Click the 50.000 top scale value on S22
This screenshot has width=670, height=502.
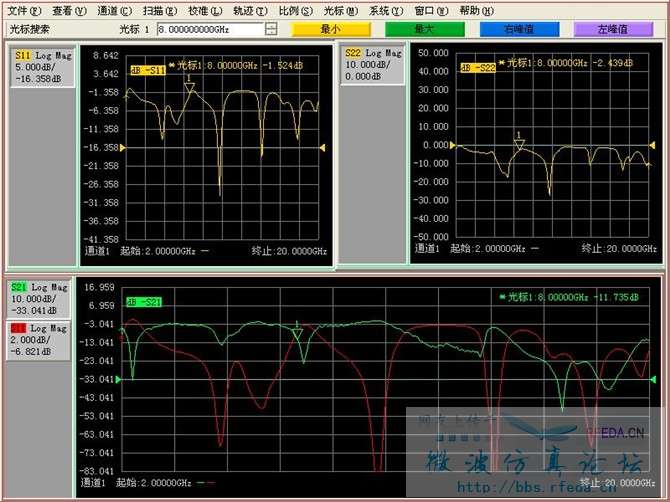click(433, 53)
